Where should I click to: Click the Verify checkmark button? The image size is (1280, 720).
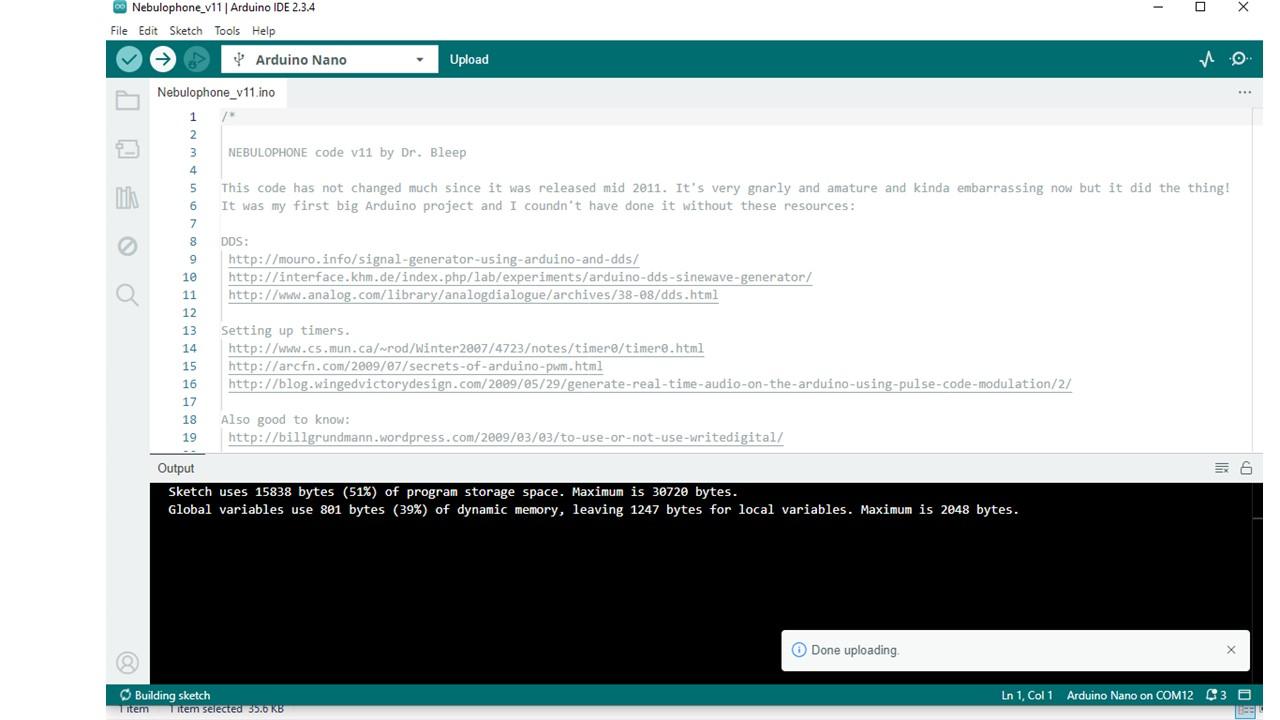click(129, 59)
